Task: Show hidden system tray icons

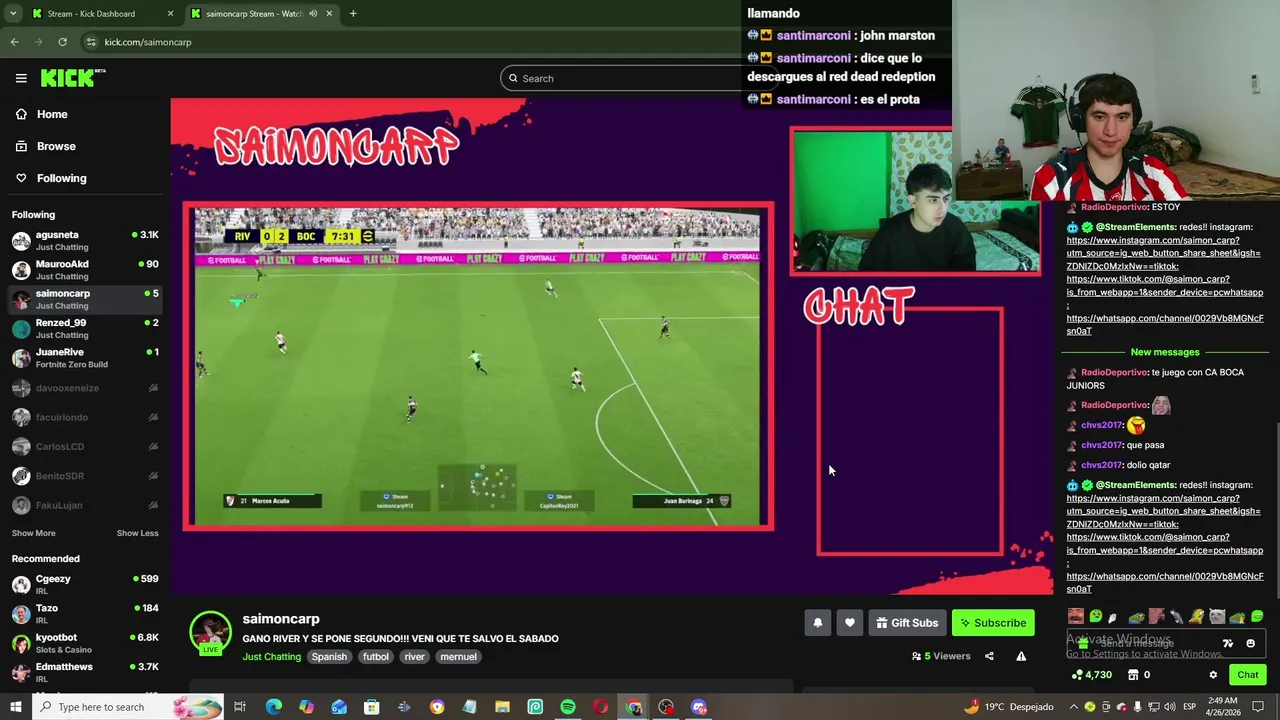Action: (x=1073, y=707)
